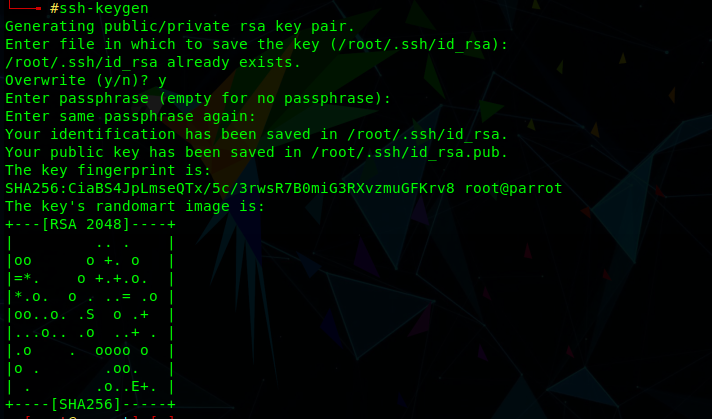Click 'The key fingerprint is:' line
Screen dimensions: 712x419
tap(108, 170)
